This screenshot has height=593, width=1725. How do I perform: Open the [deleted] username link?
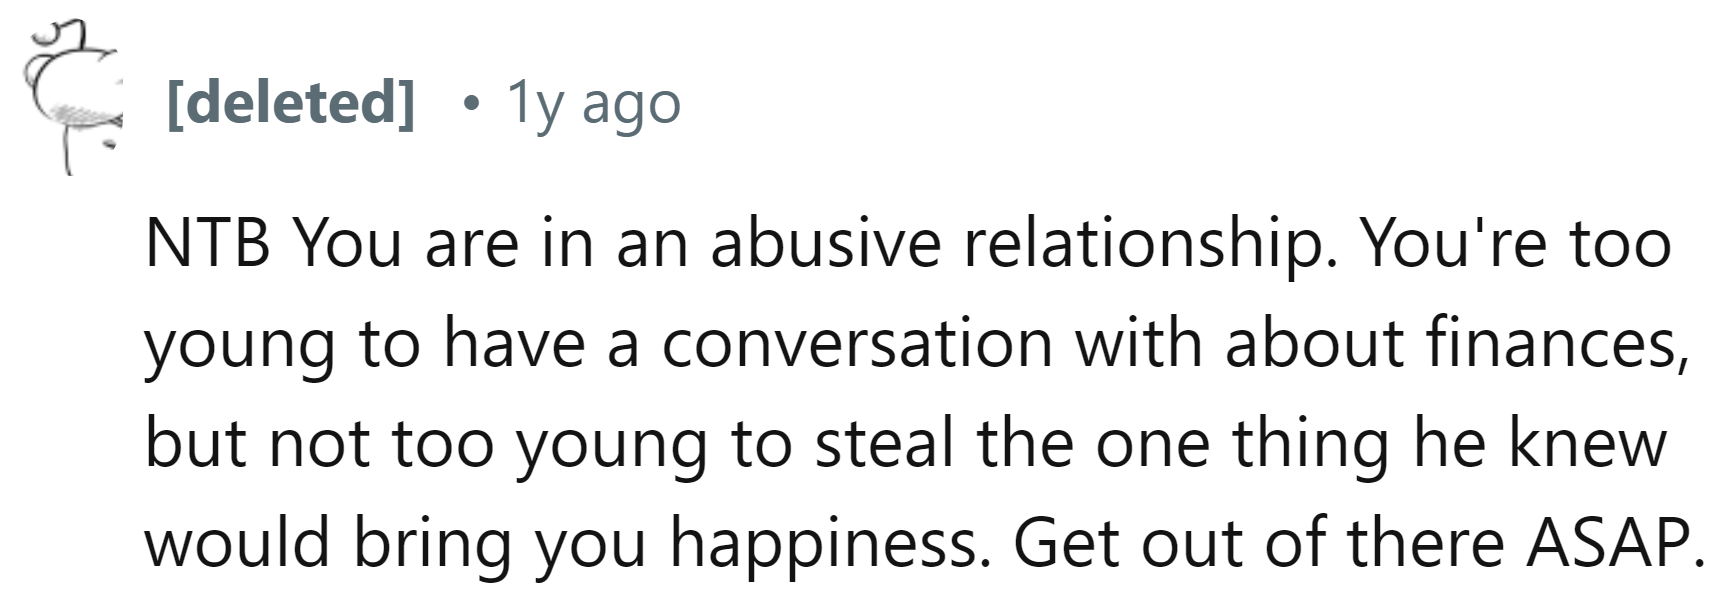291,102
